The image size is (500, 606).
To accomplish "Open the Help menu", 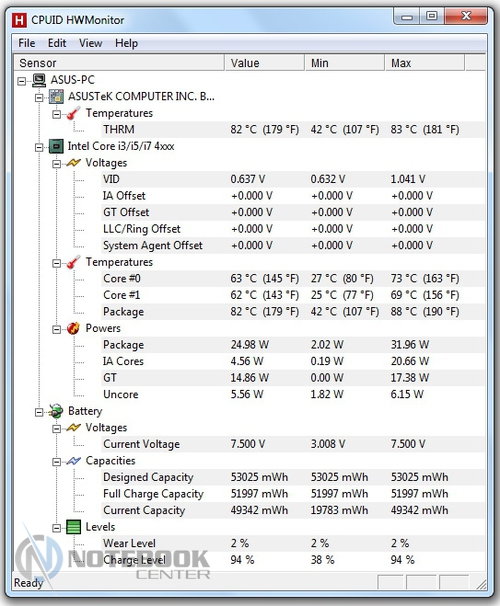I will 126,43.
